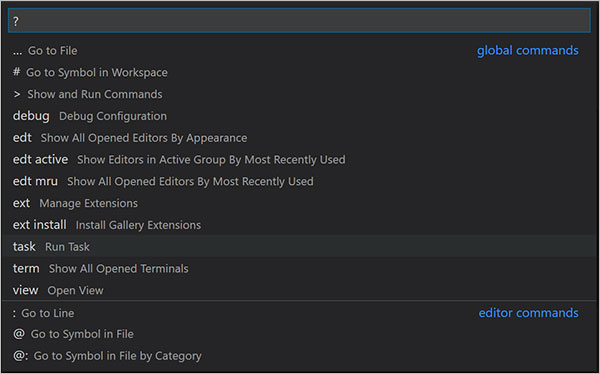Click the editor commands group label

[528, 313]
